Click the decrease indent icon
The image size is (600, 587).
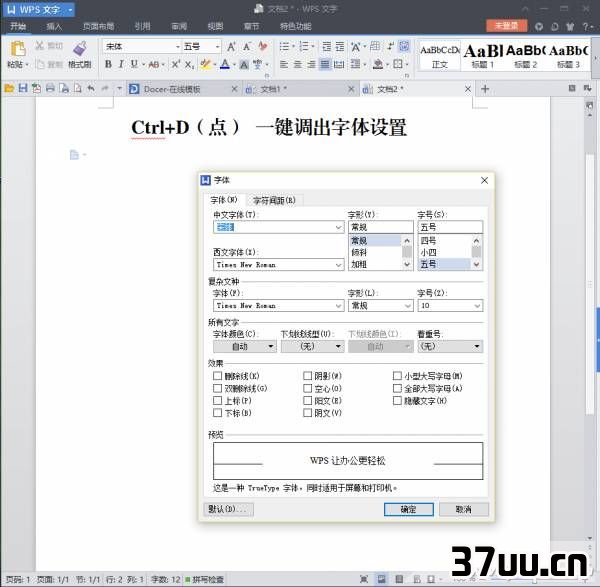coord(326,47)
